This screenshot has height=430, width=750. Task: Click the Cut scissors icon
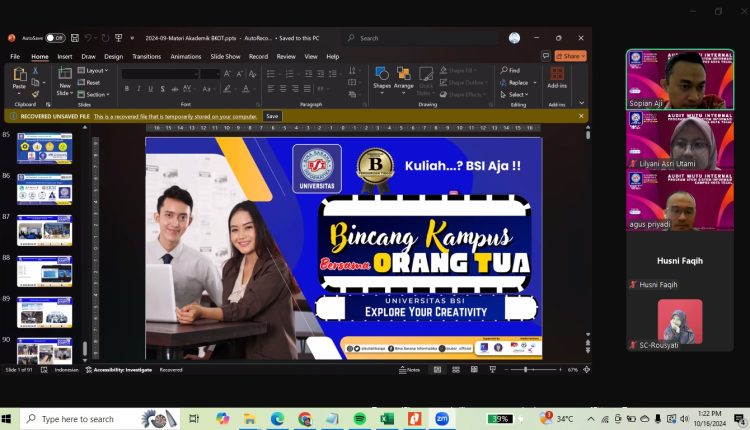tap(35, 70)
